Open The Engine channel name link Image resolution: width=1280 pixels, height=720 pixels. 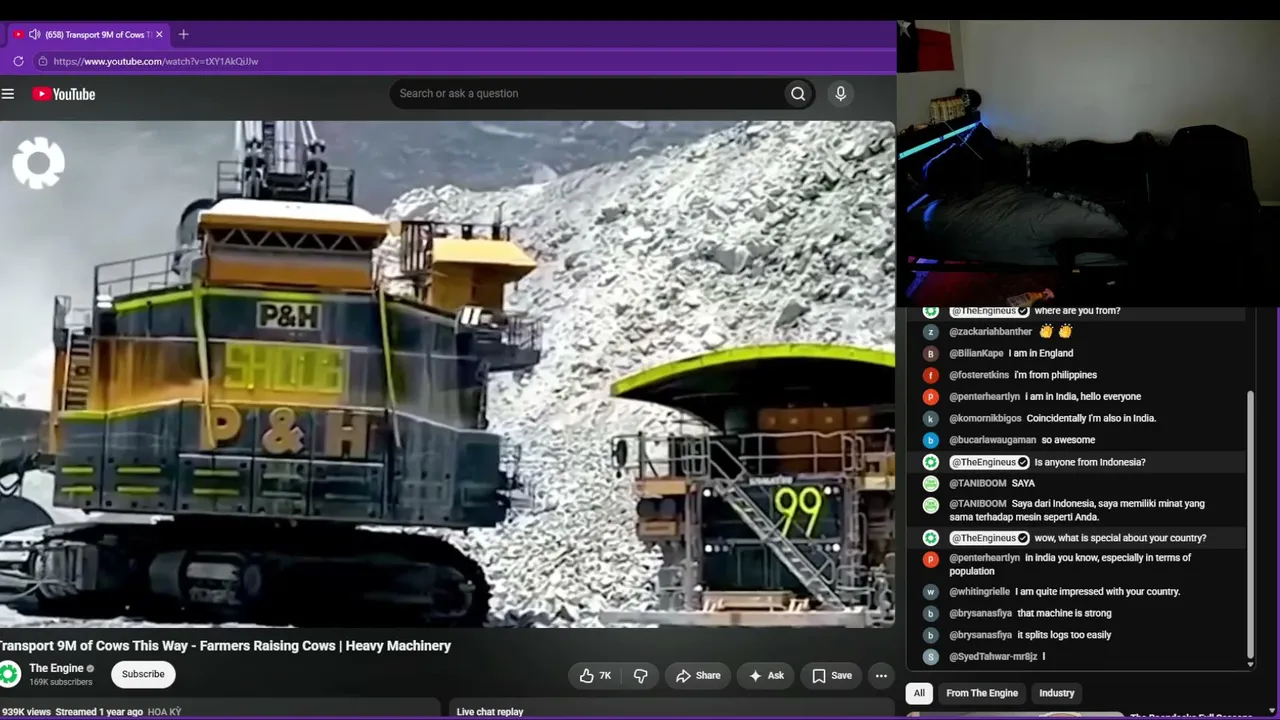(x=56, y=668)
